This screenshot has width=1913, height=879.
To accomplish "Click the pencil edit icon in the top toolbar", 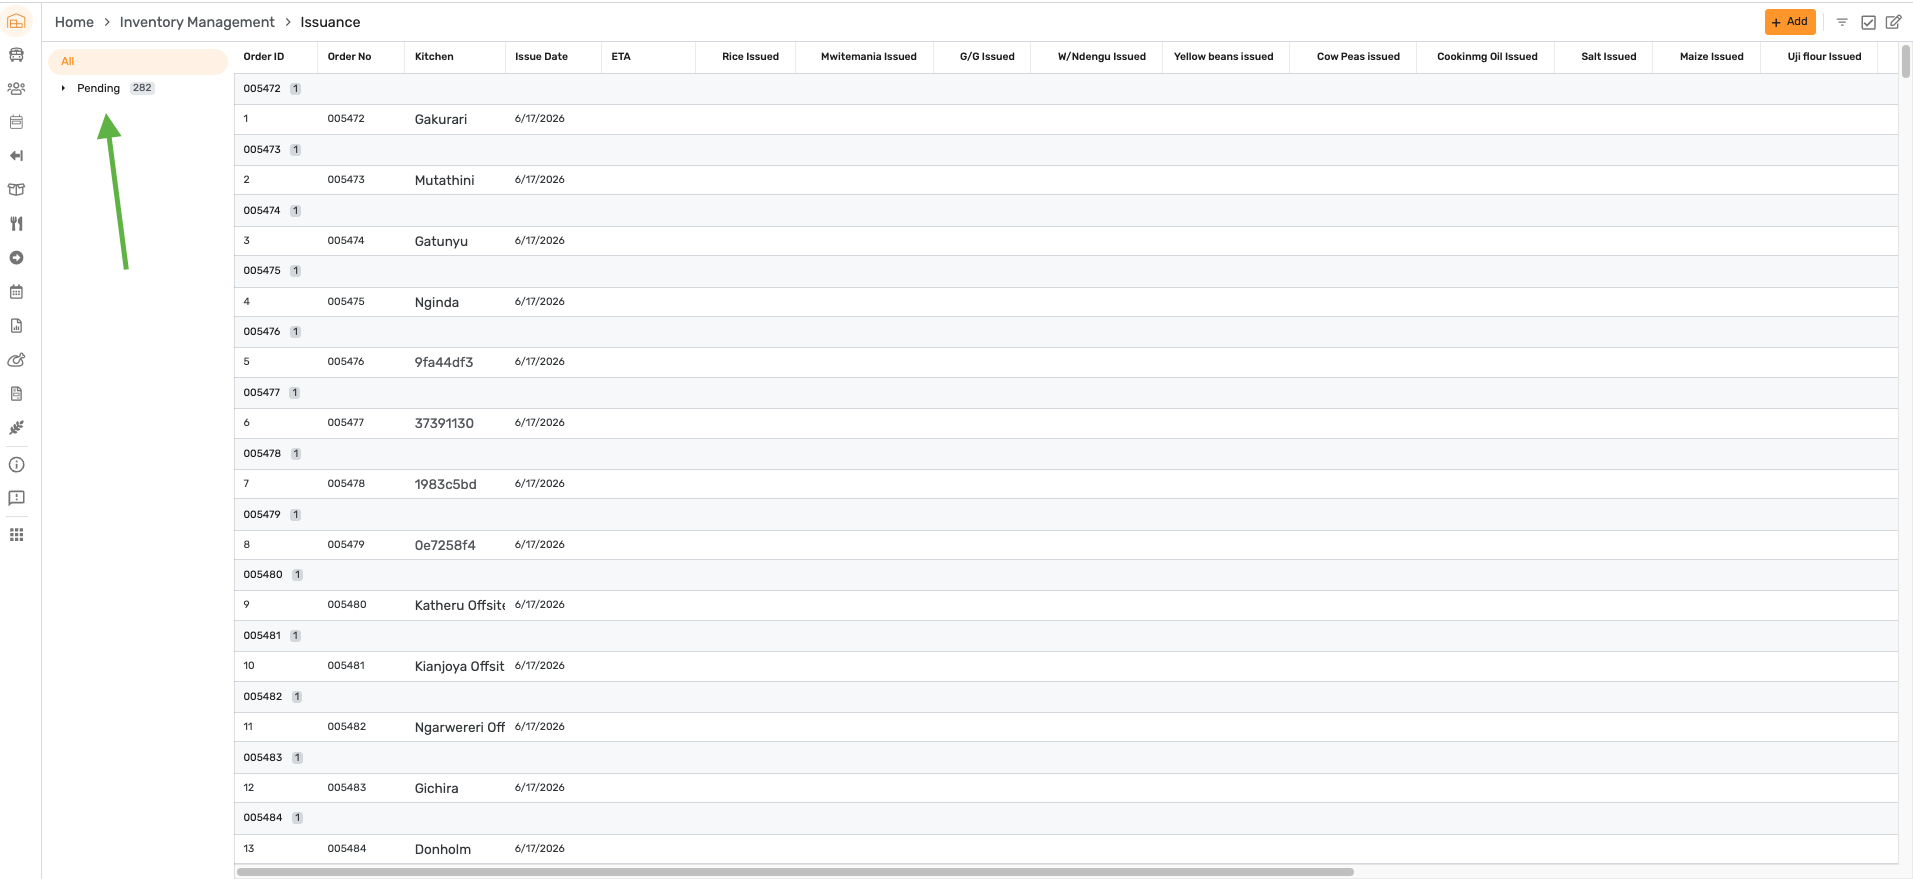I will point(1893,22).
